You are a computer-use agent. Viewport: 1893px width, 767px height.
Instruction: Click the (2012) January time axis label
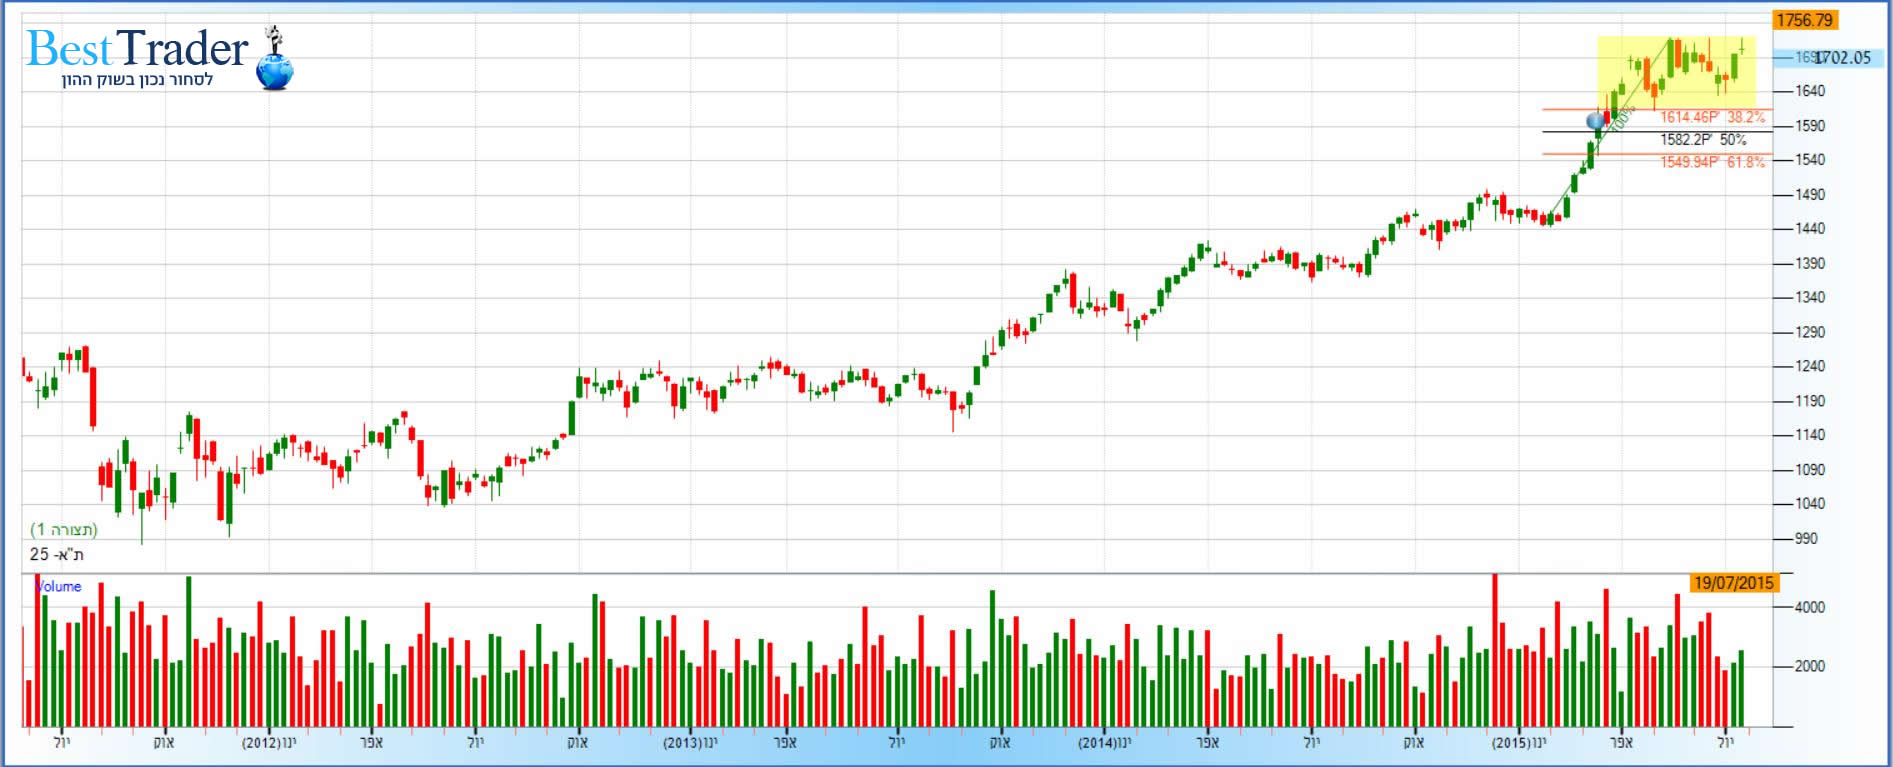pos(269,743)
